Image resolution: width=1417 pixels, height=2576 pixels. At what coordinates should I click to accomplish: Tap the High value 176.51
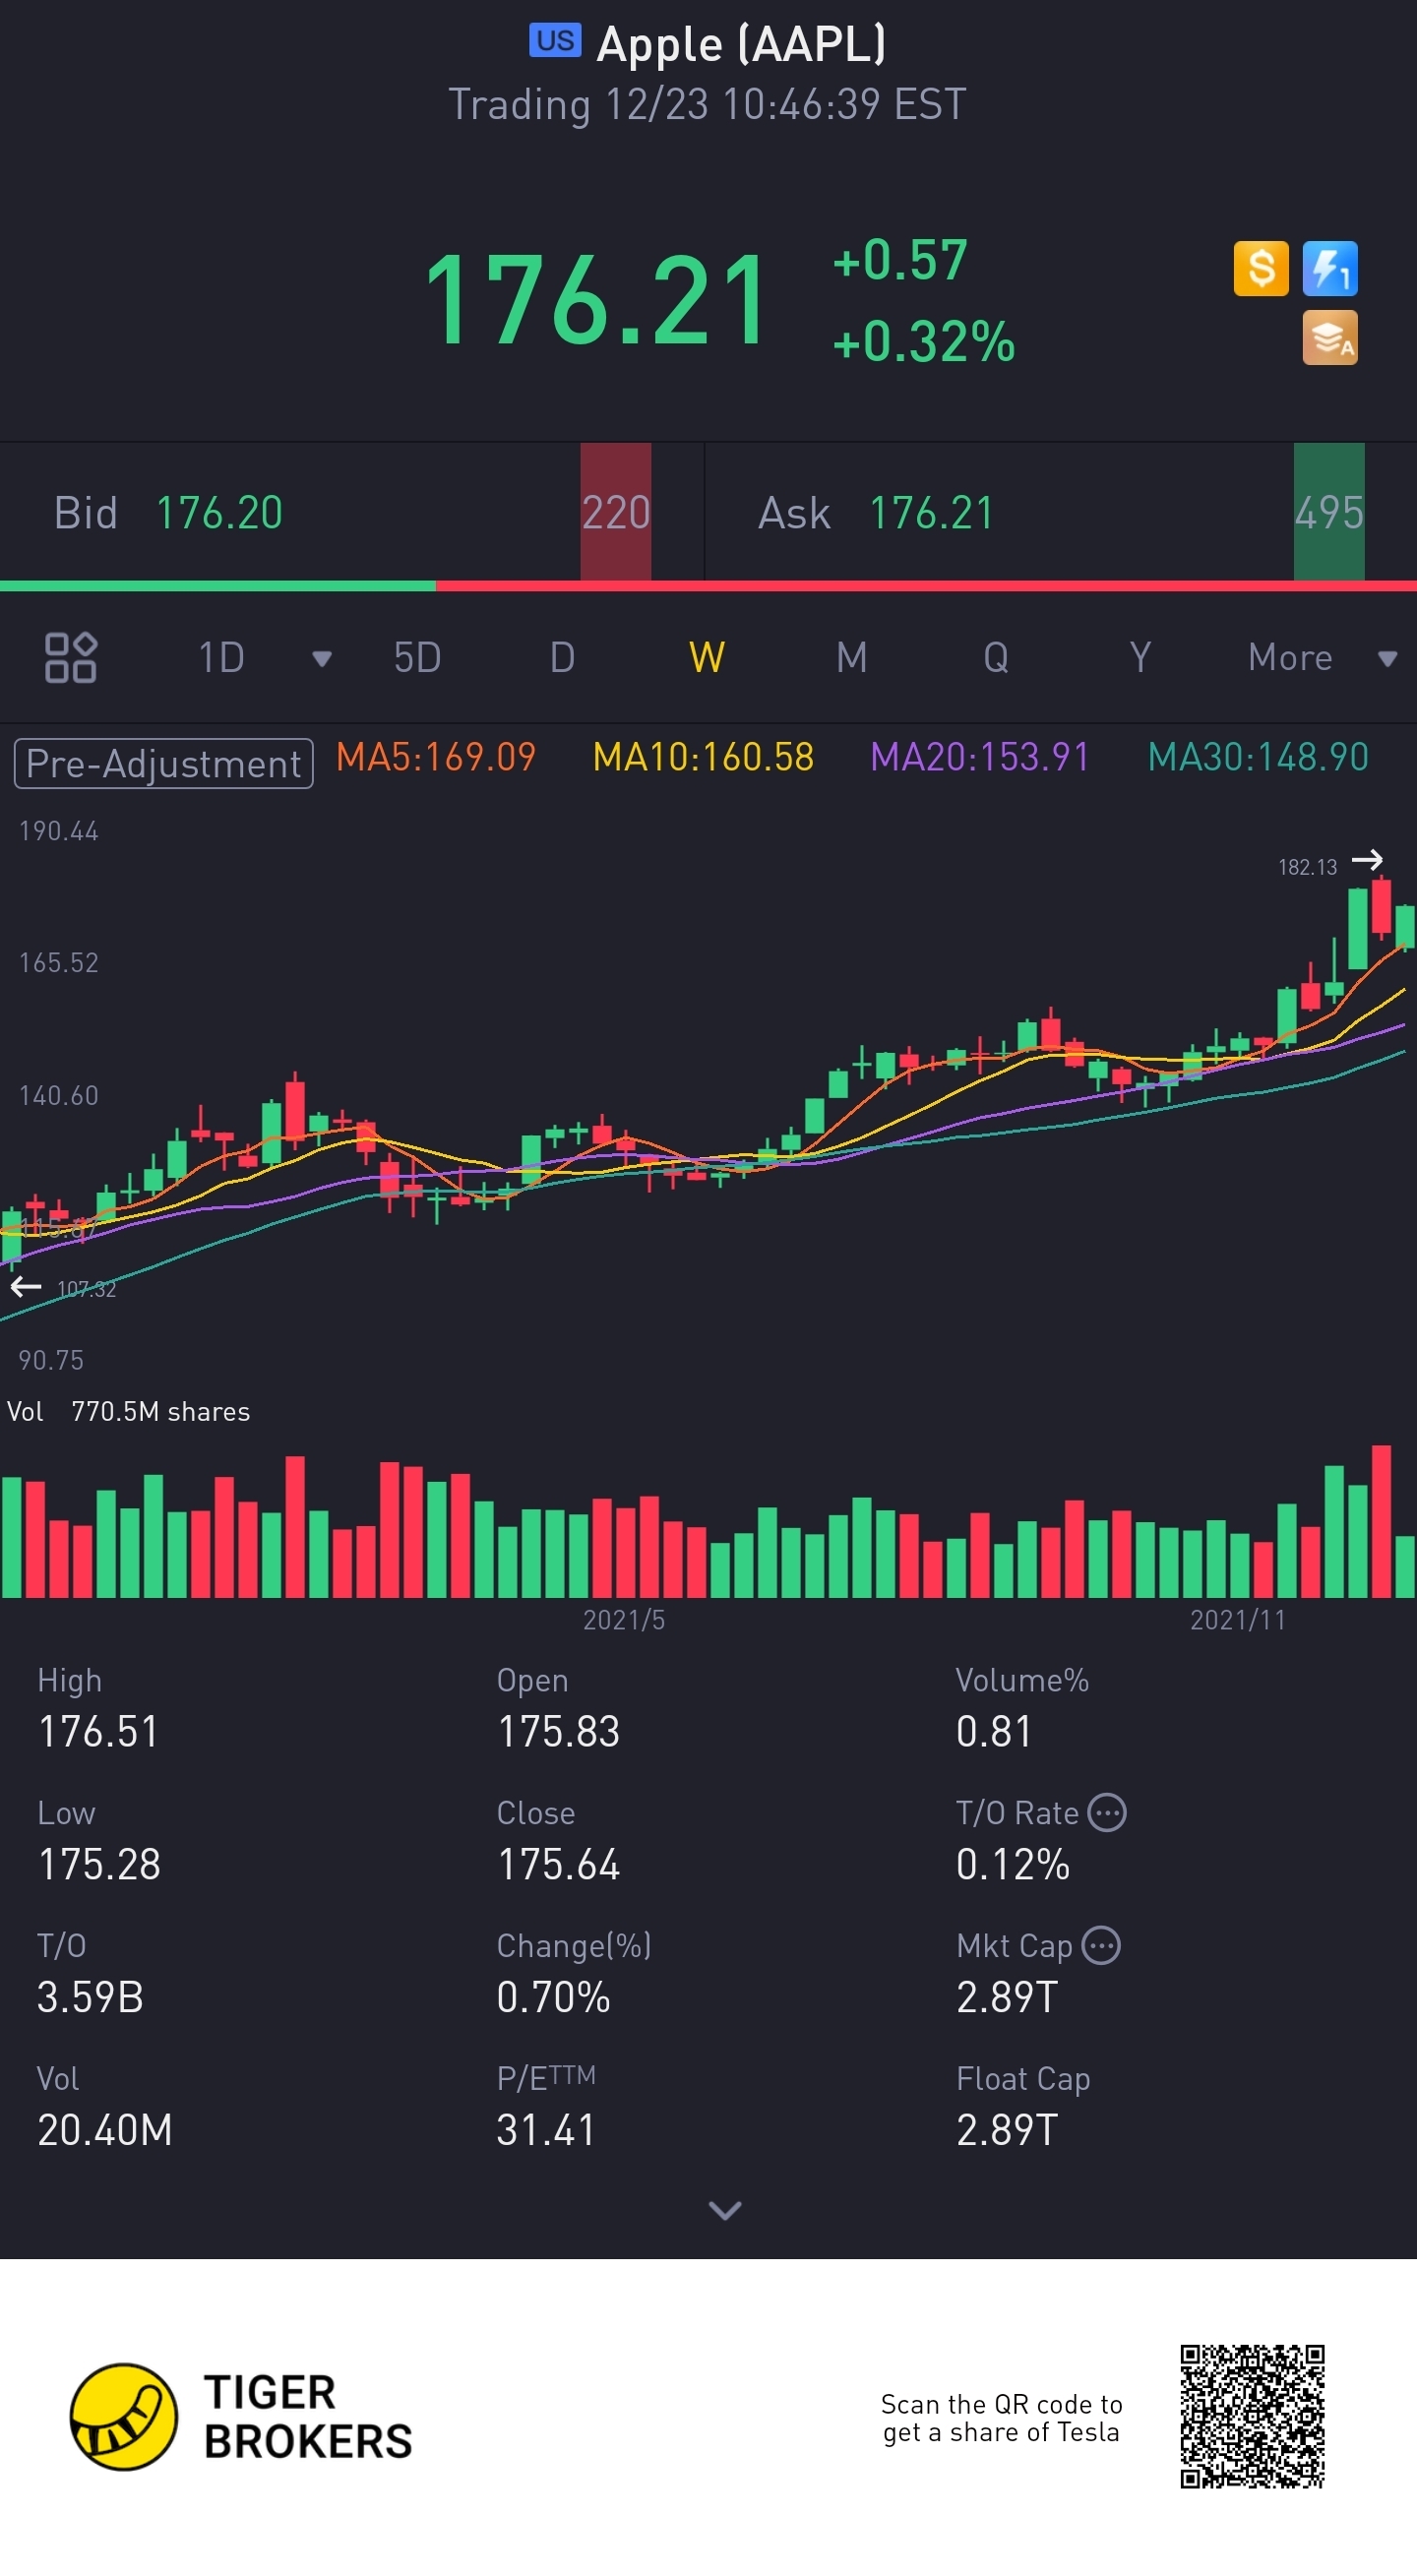(98, 1731)
